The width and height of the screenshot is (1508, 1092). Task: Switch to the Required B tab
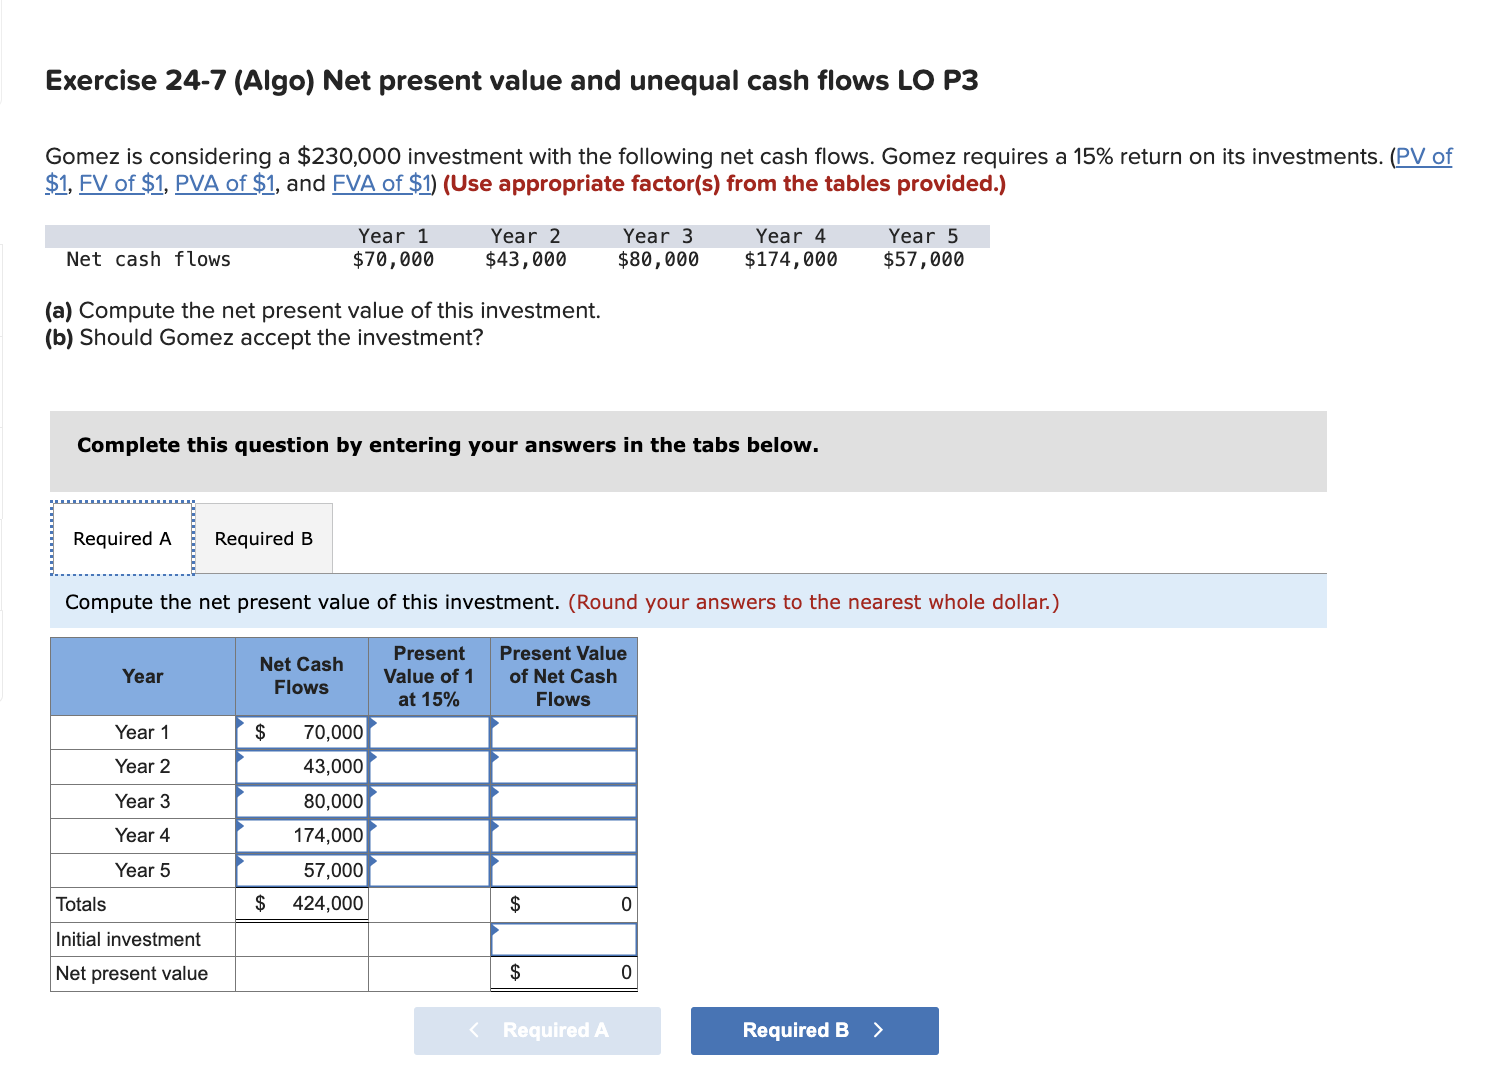click(x=263, y=538)
